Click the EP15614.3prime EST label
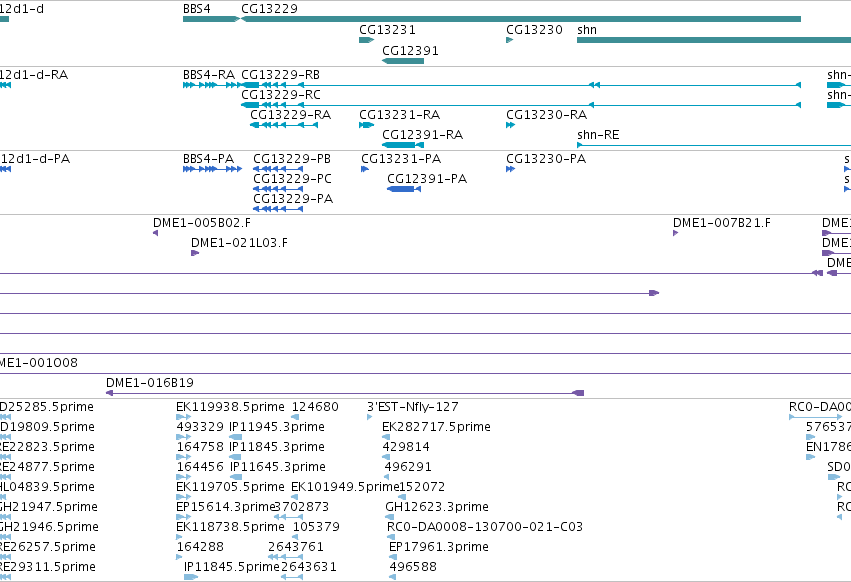The height and width of the screenshot is (582, 851). (226, 507)
